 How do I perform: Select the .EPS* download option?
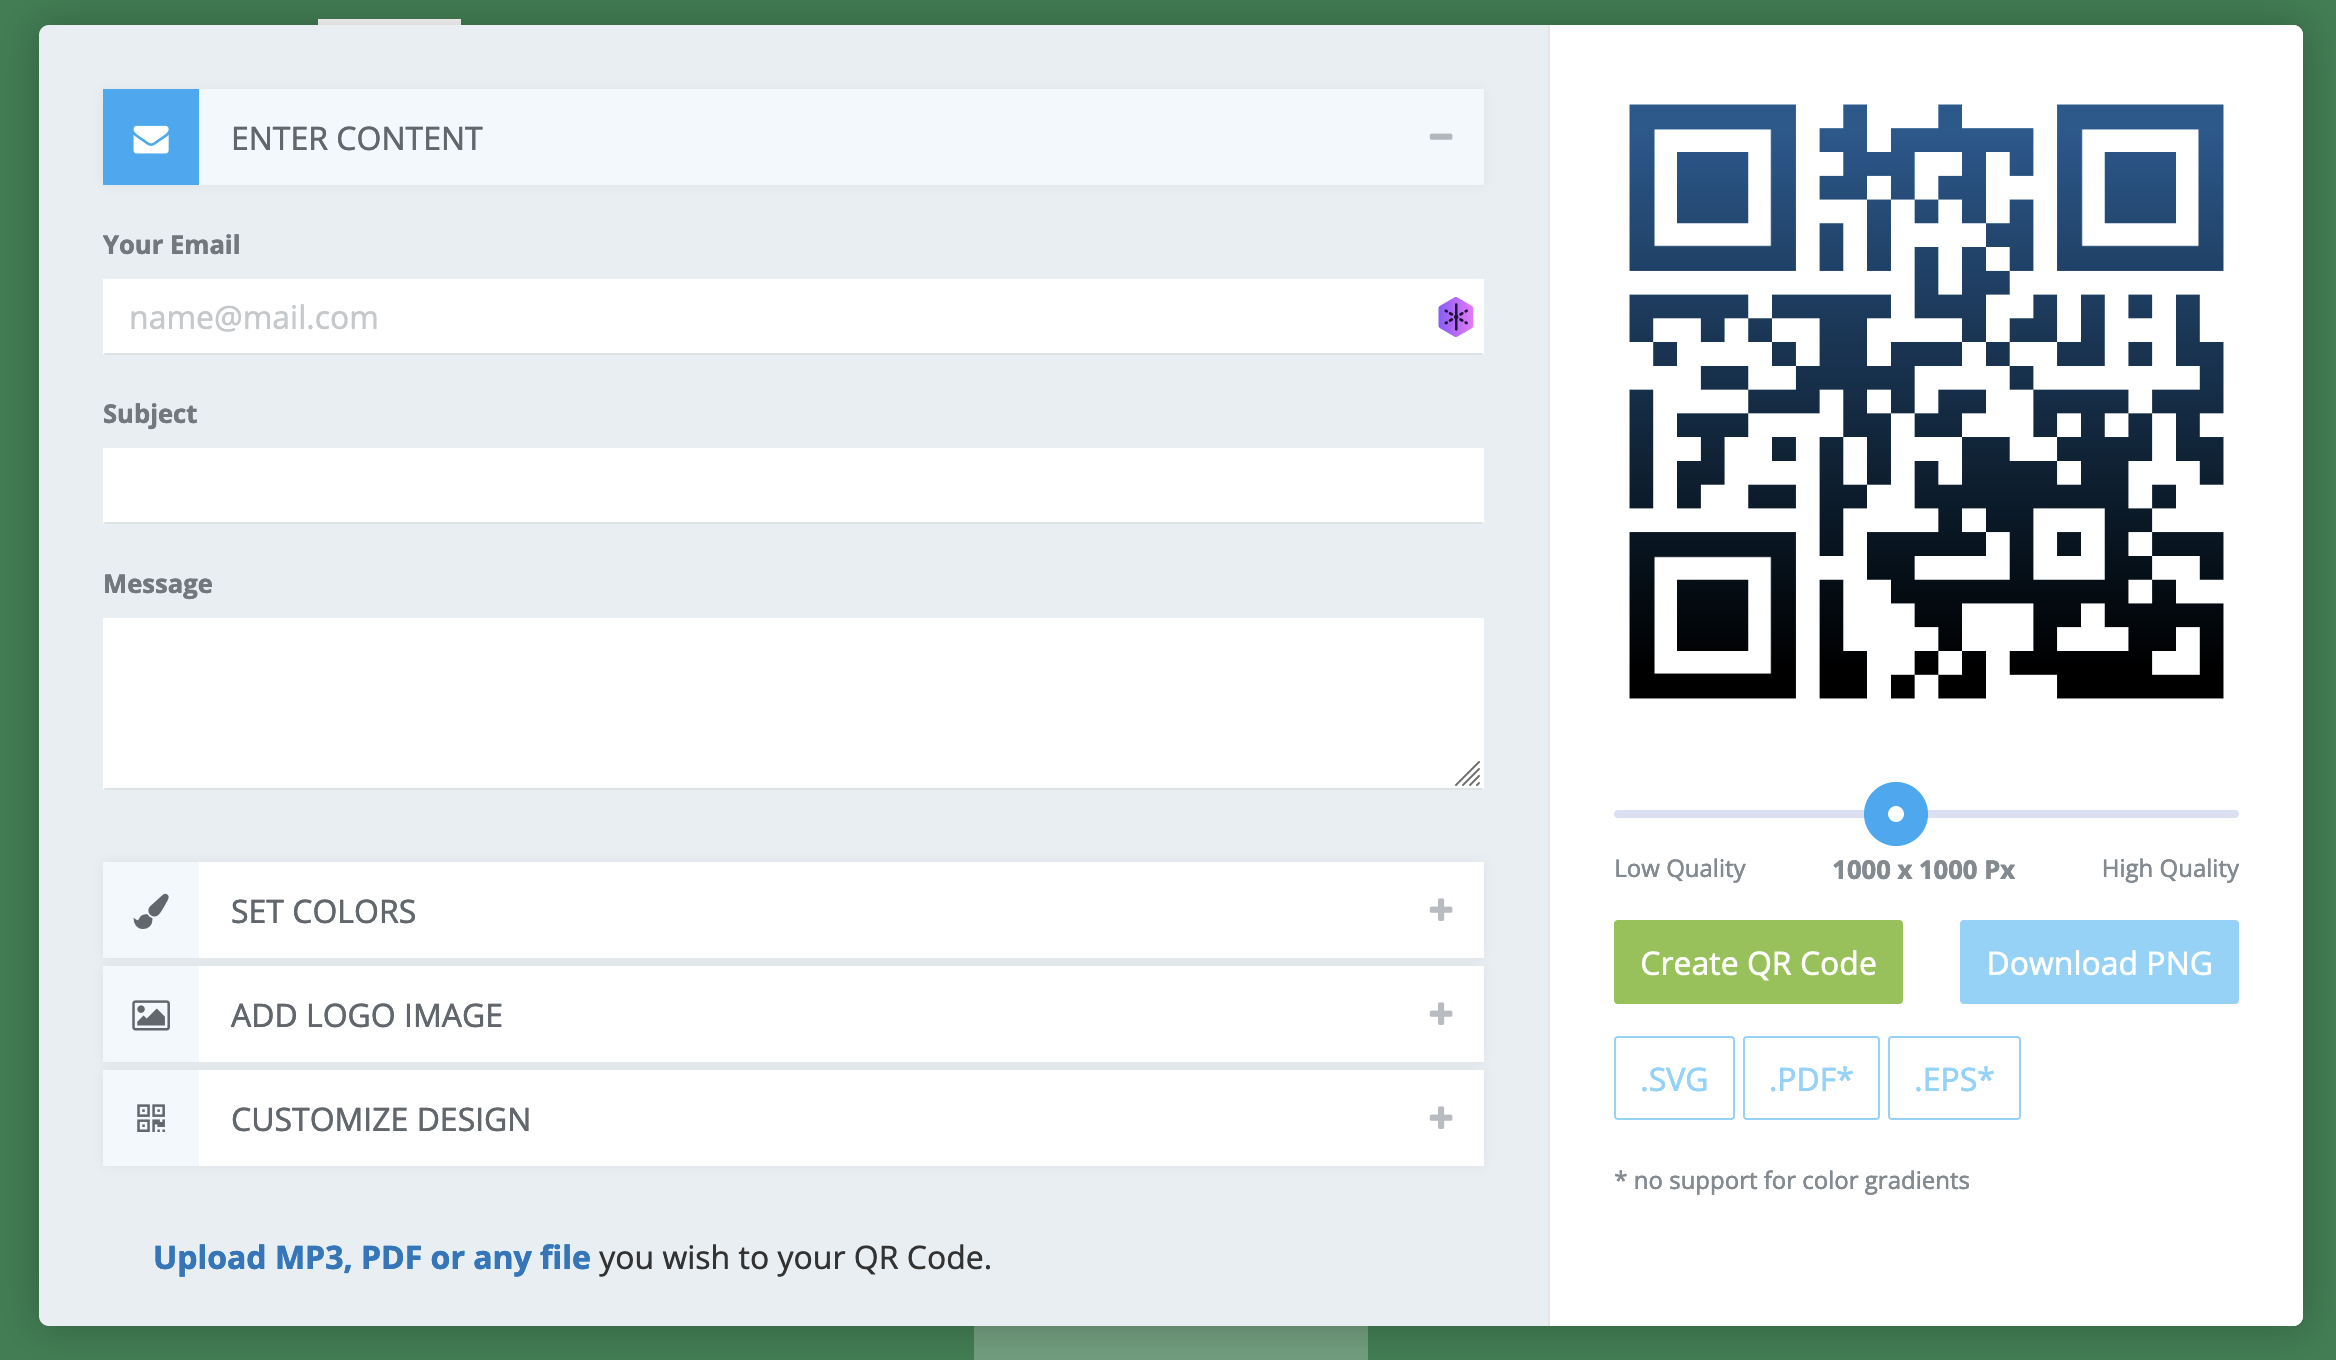[1953, 1078]
